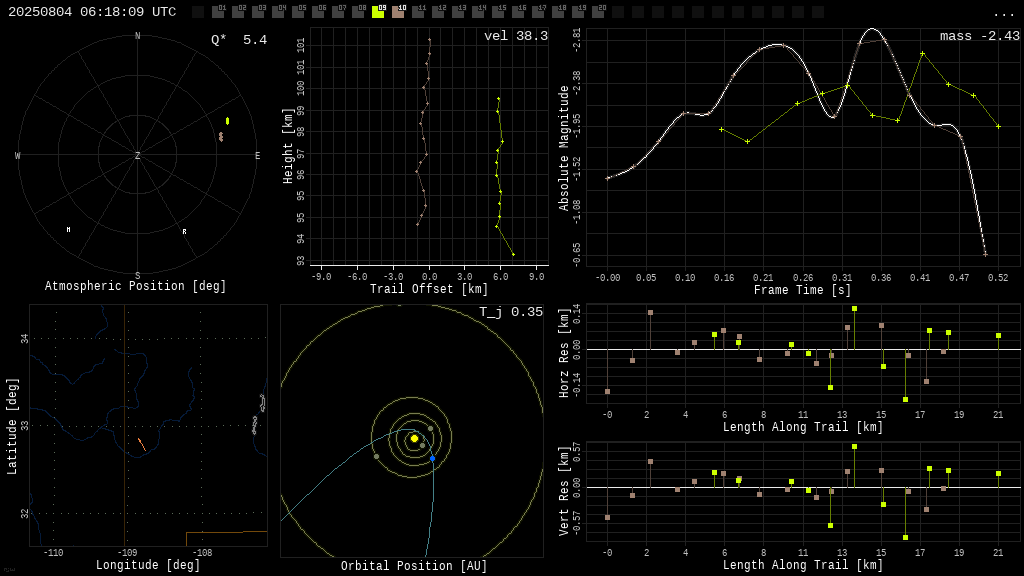Click the N compass label
The image size is (1024, 576).
point(137,36)
